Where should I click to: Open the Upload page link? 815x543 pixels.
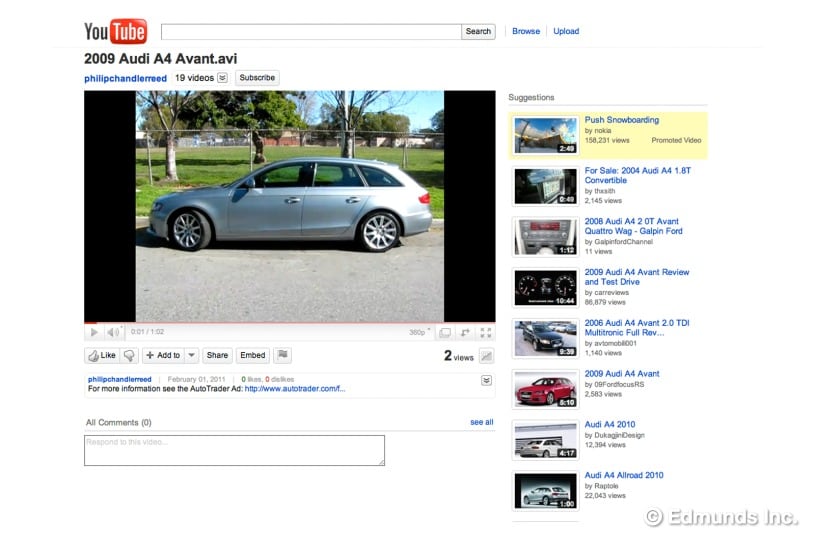(566, 31)
